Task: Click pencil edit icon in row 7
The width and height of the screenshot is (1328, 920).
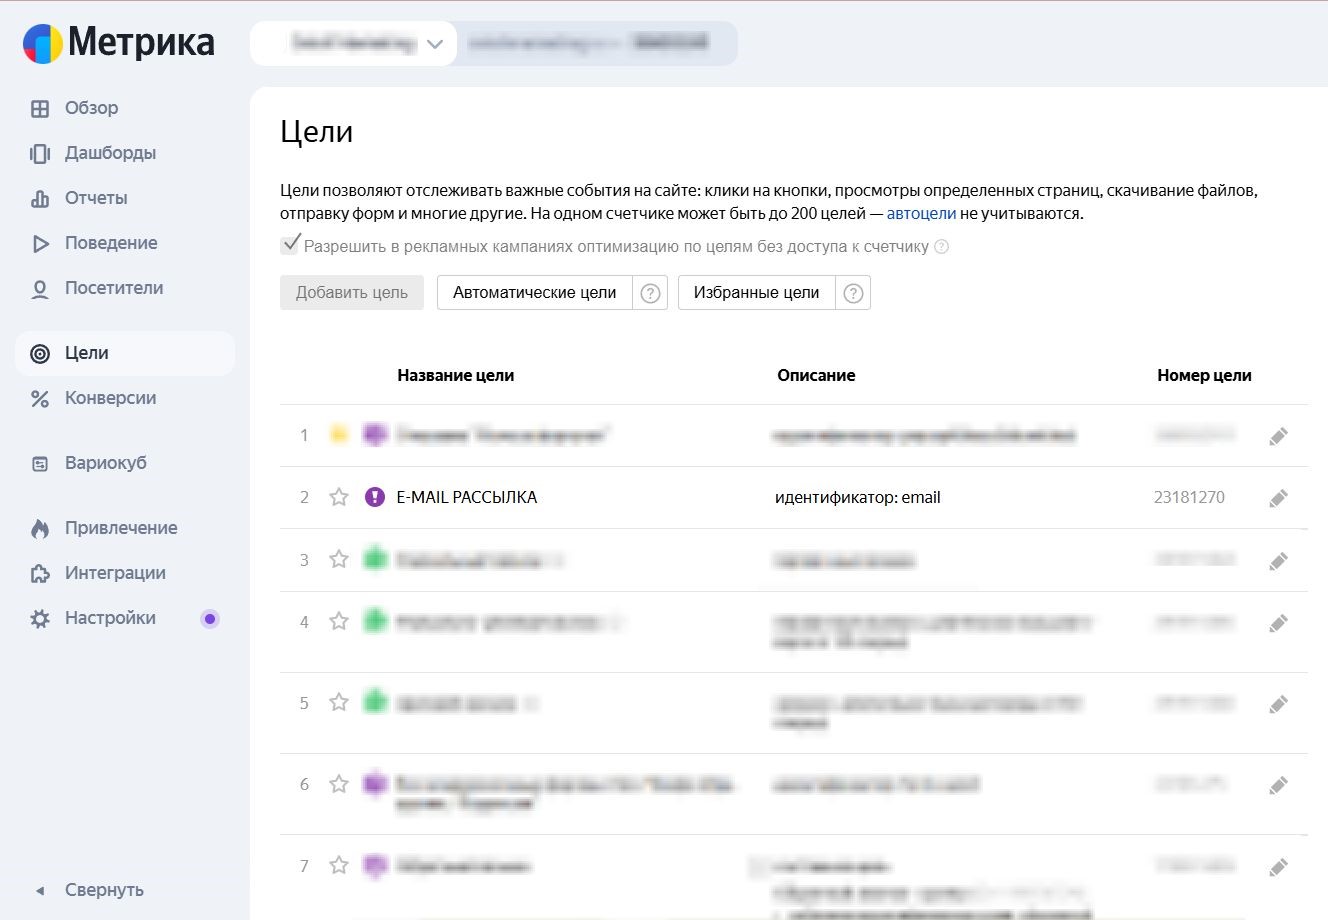Action: pyautogui.click(x=1278, y=867)
